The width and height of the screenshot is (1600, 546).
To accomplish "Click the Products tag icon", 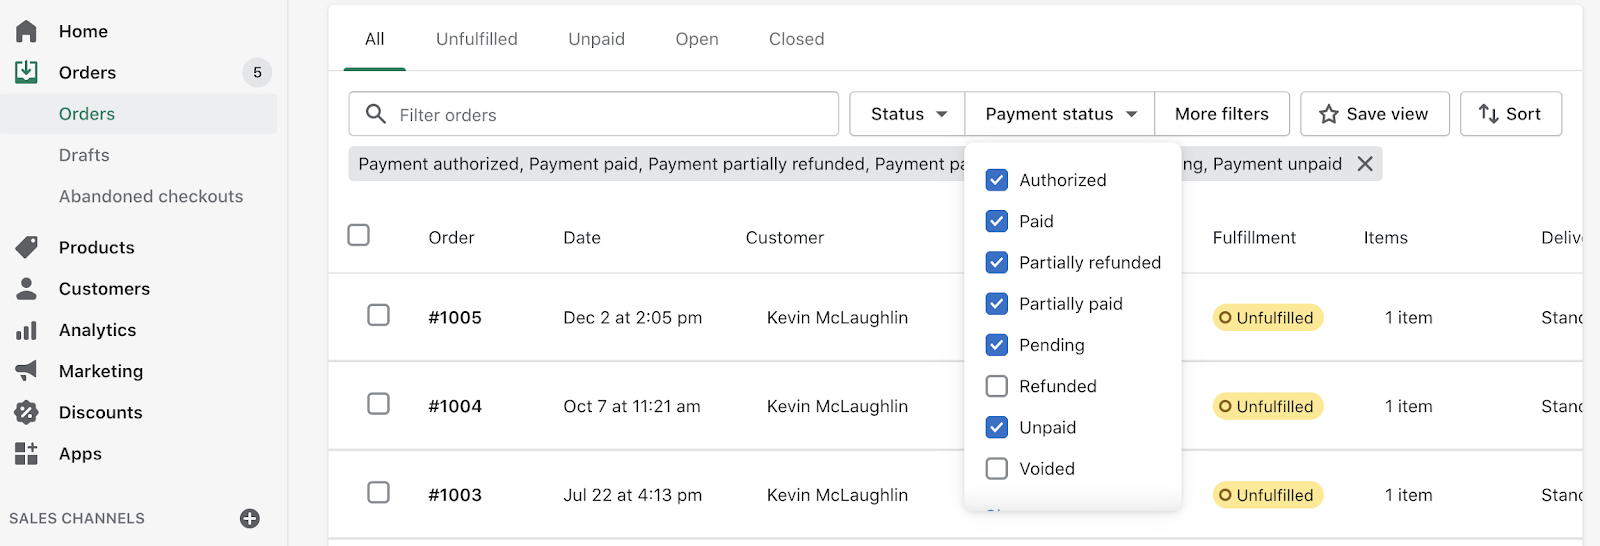I will [x=26, y=247].
